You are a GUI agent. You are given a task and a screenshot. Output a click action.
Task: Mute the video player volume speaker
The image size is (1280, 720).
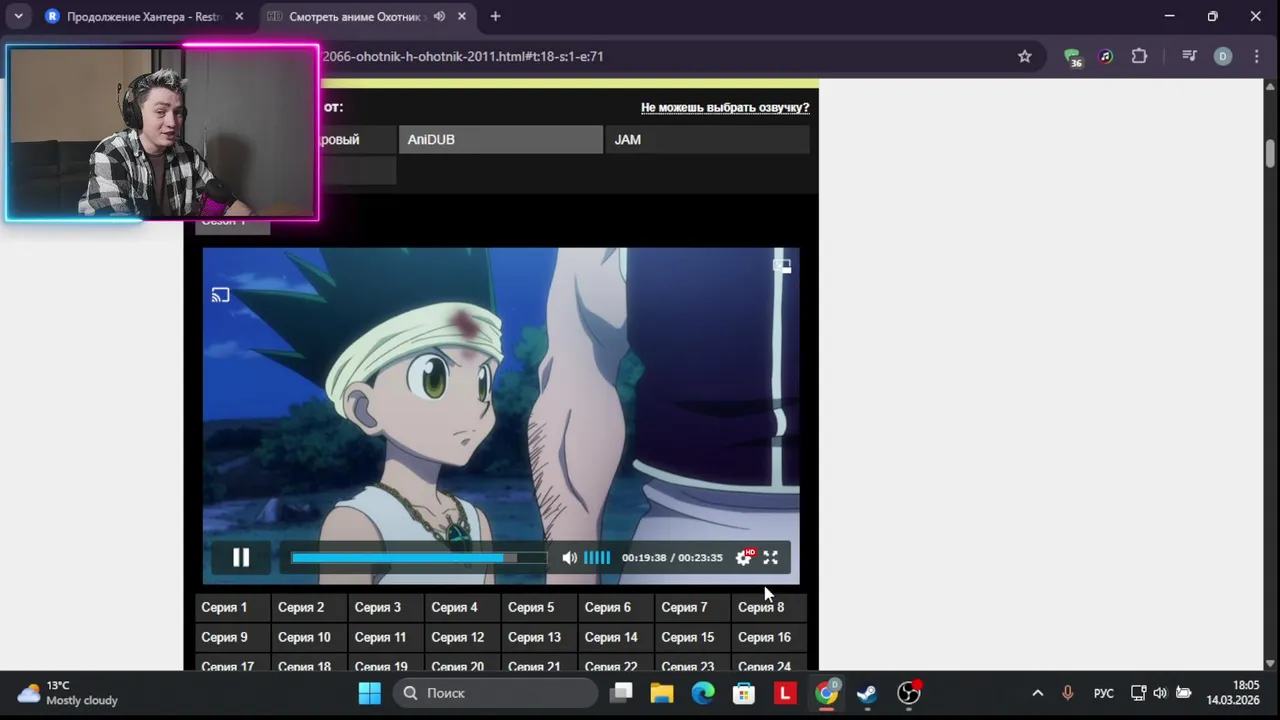(569, 558)
